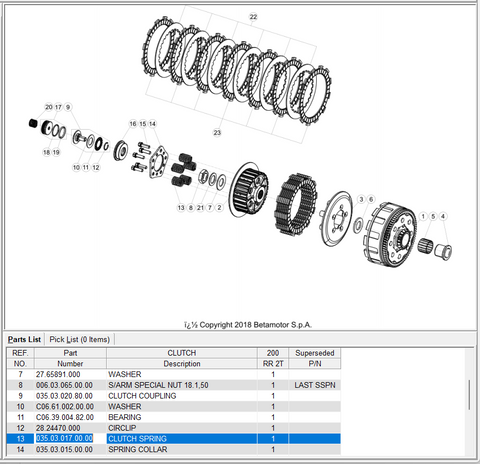Click callout number 19 in the diagram
This screenshot has width=480, height=464.
[56, 152]
